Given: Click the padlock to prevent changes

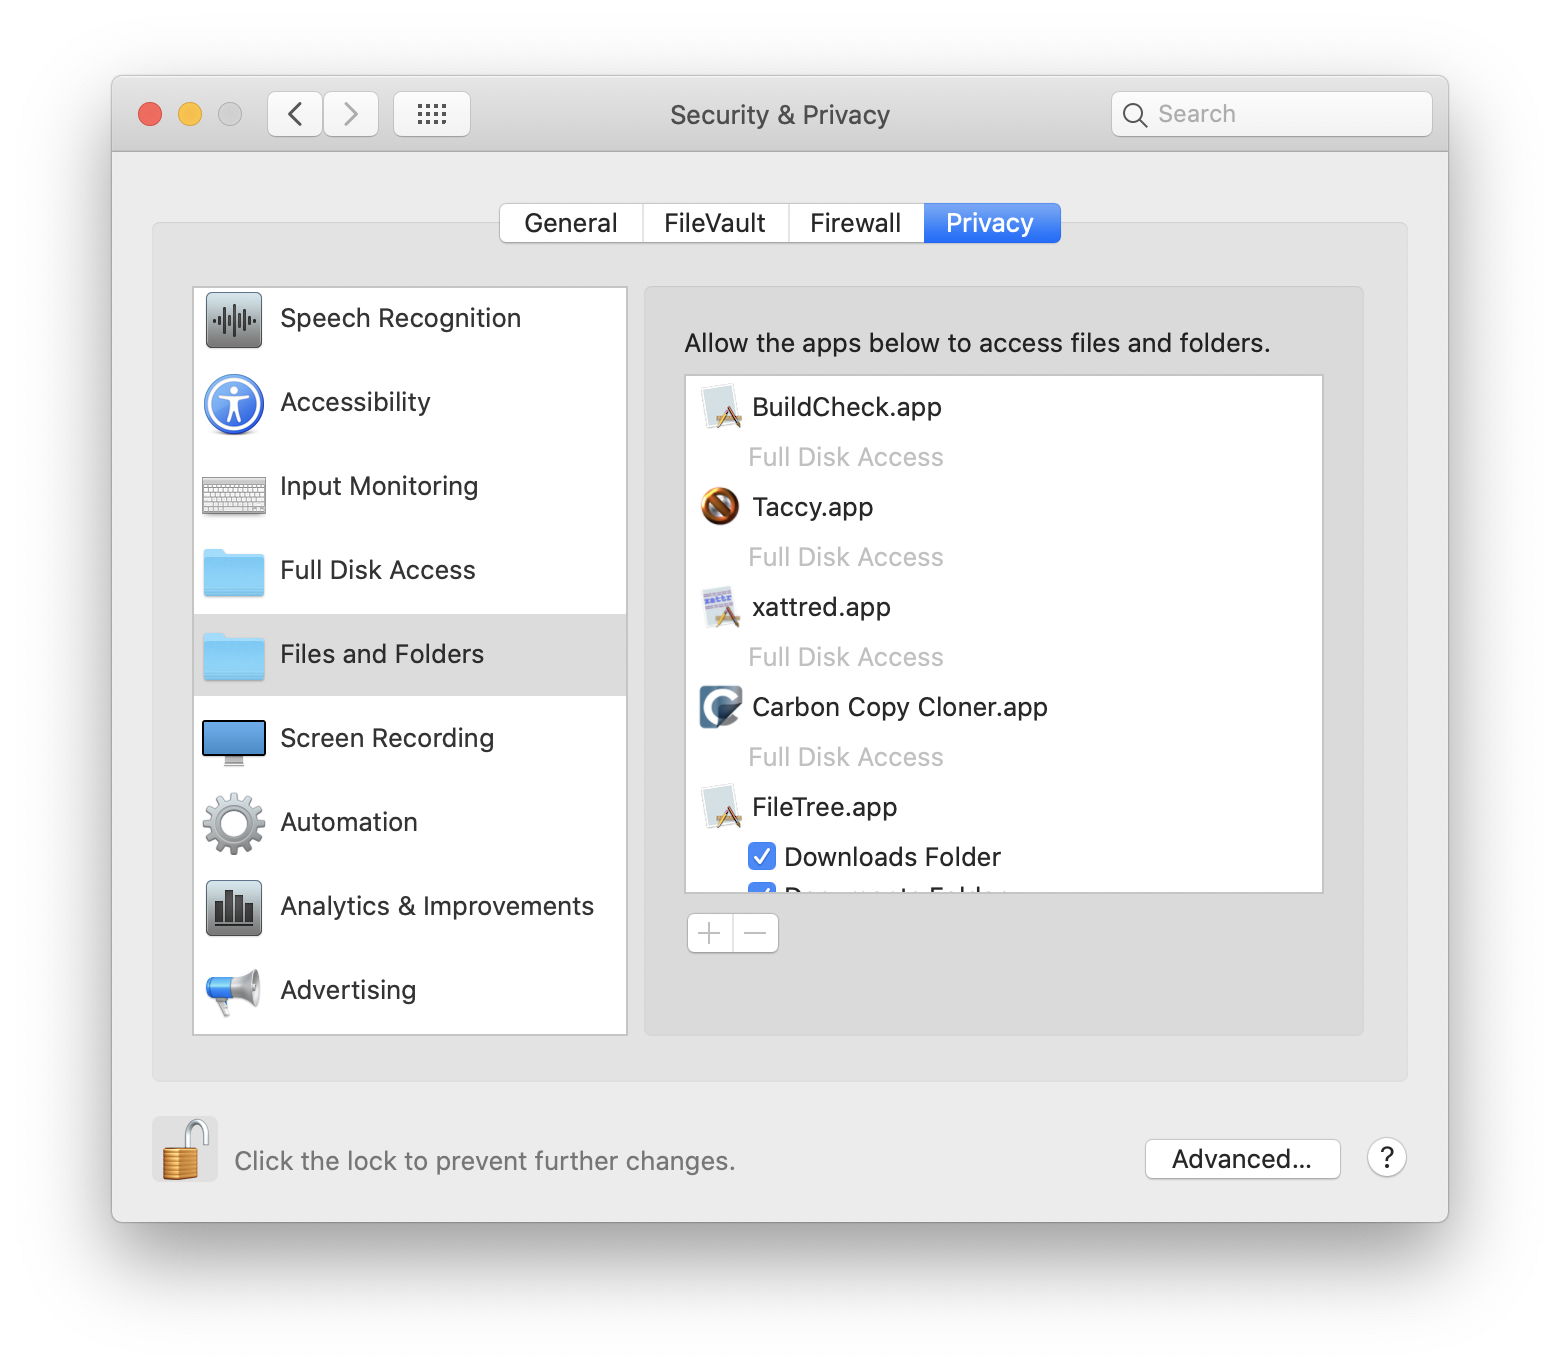Looking at the screenshot, I should click(x=185, y=1151).
